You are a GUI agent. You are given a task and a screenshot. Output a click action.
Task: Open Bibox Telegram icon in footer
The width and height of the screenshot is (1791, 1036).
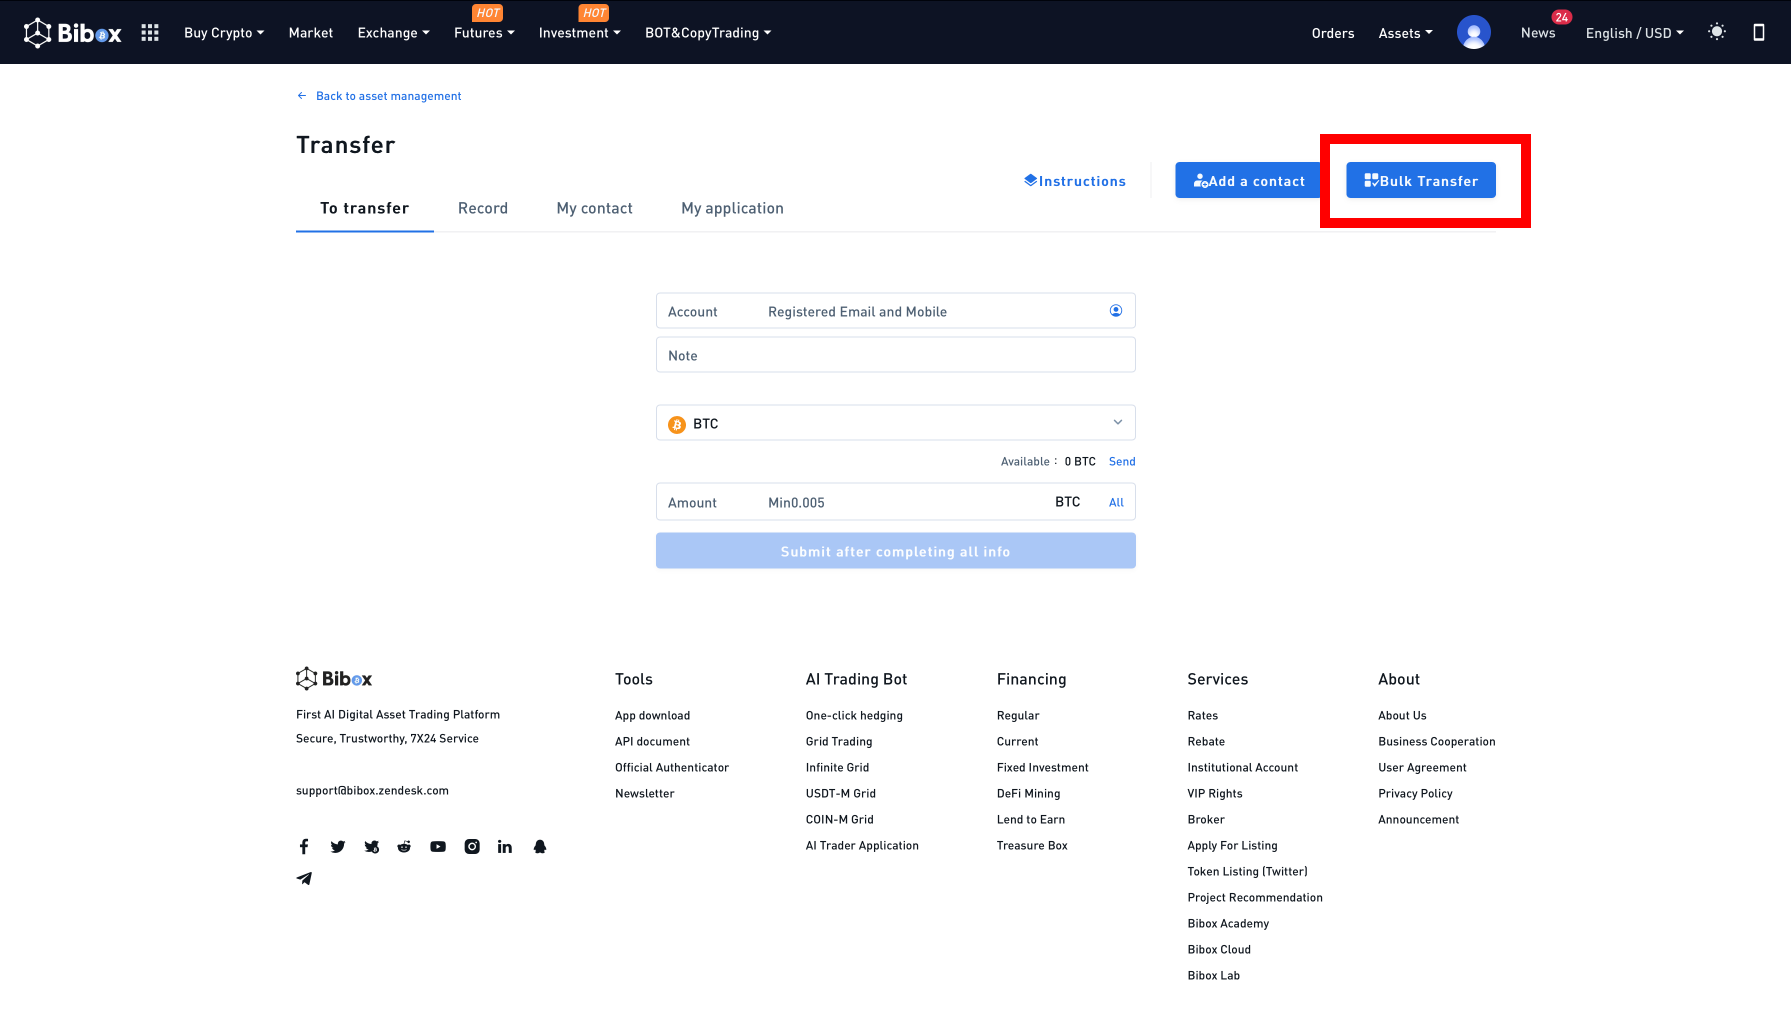[305, 879]
